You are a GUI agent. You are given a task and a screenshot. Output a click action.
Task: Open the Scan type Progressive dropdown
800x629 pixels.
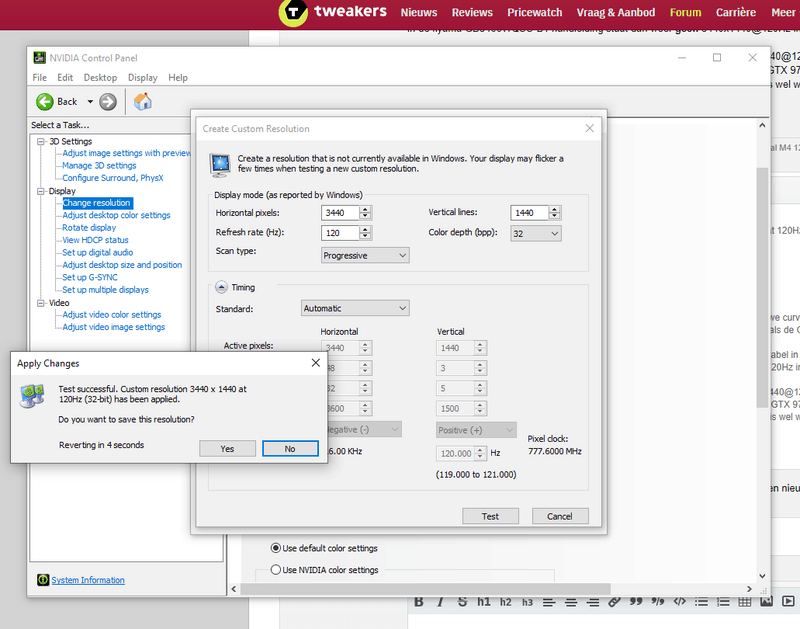click(365, 255)
